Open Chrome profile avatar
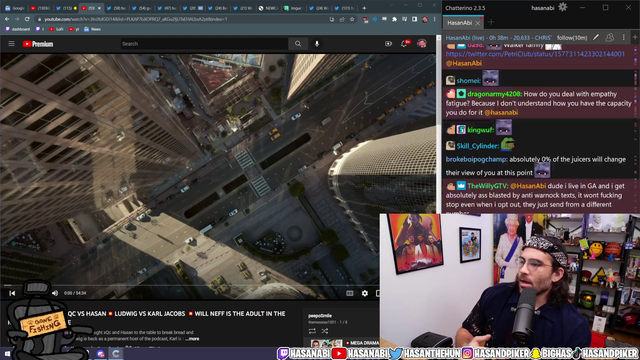Viewport: 640px width, 360px height. 424,19
